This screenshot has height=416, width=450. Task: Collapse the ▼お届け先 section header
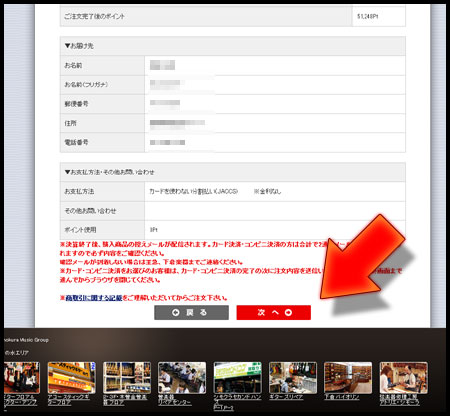[233, 46]
